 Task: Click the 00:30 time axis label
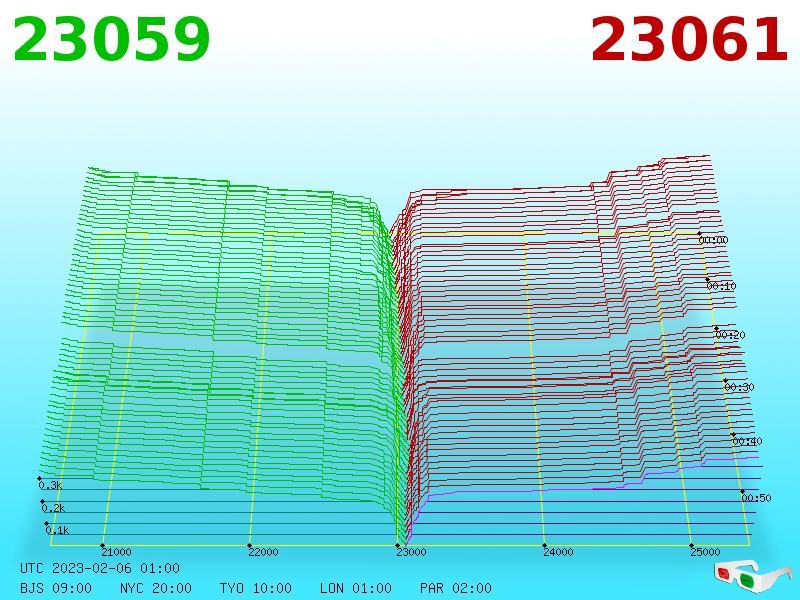point(739,387)
